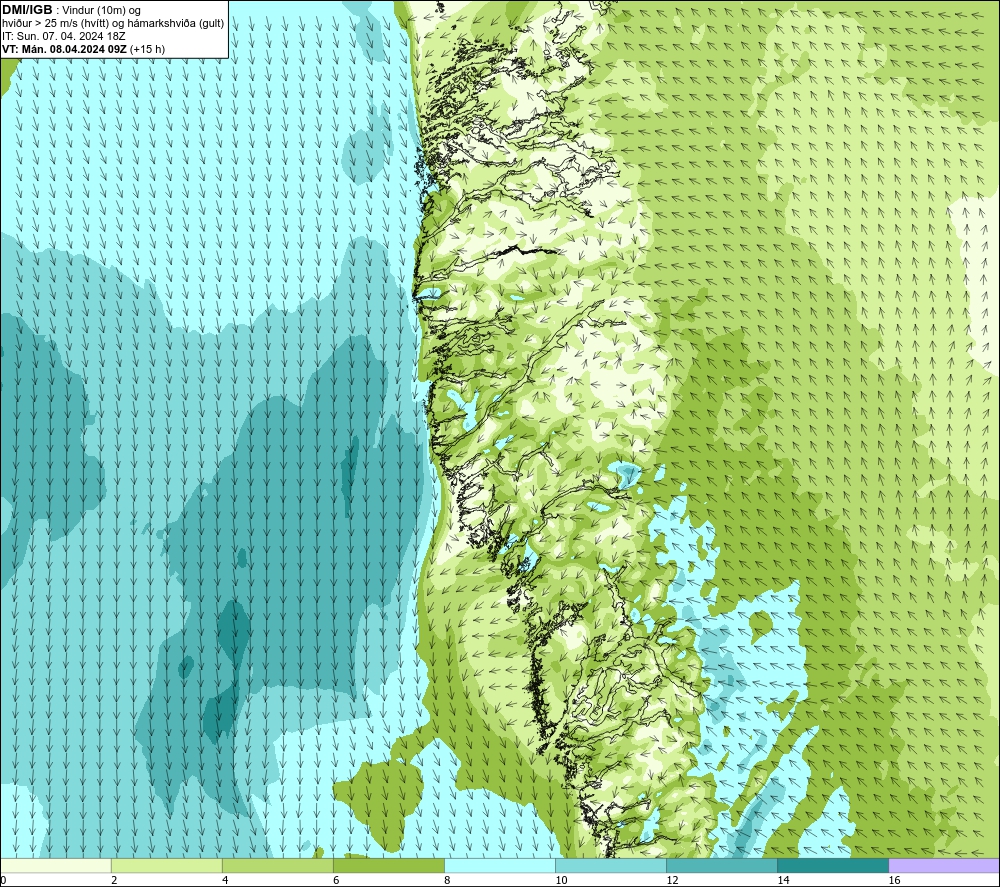Click the legend value "12"

coord(672,880)
